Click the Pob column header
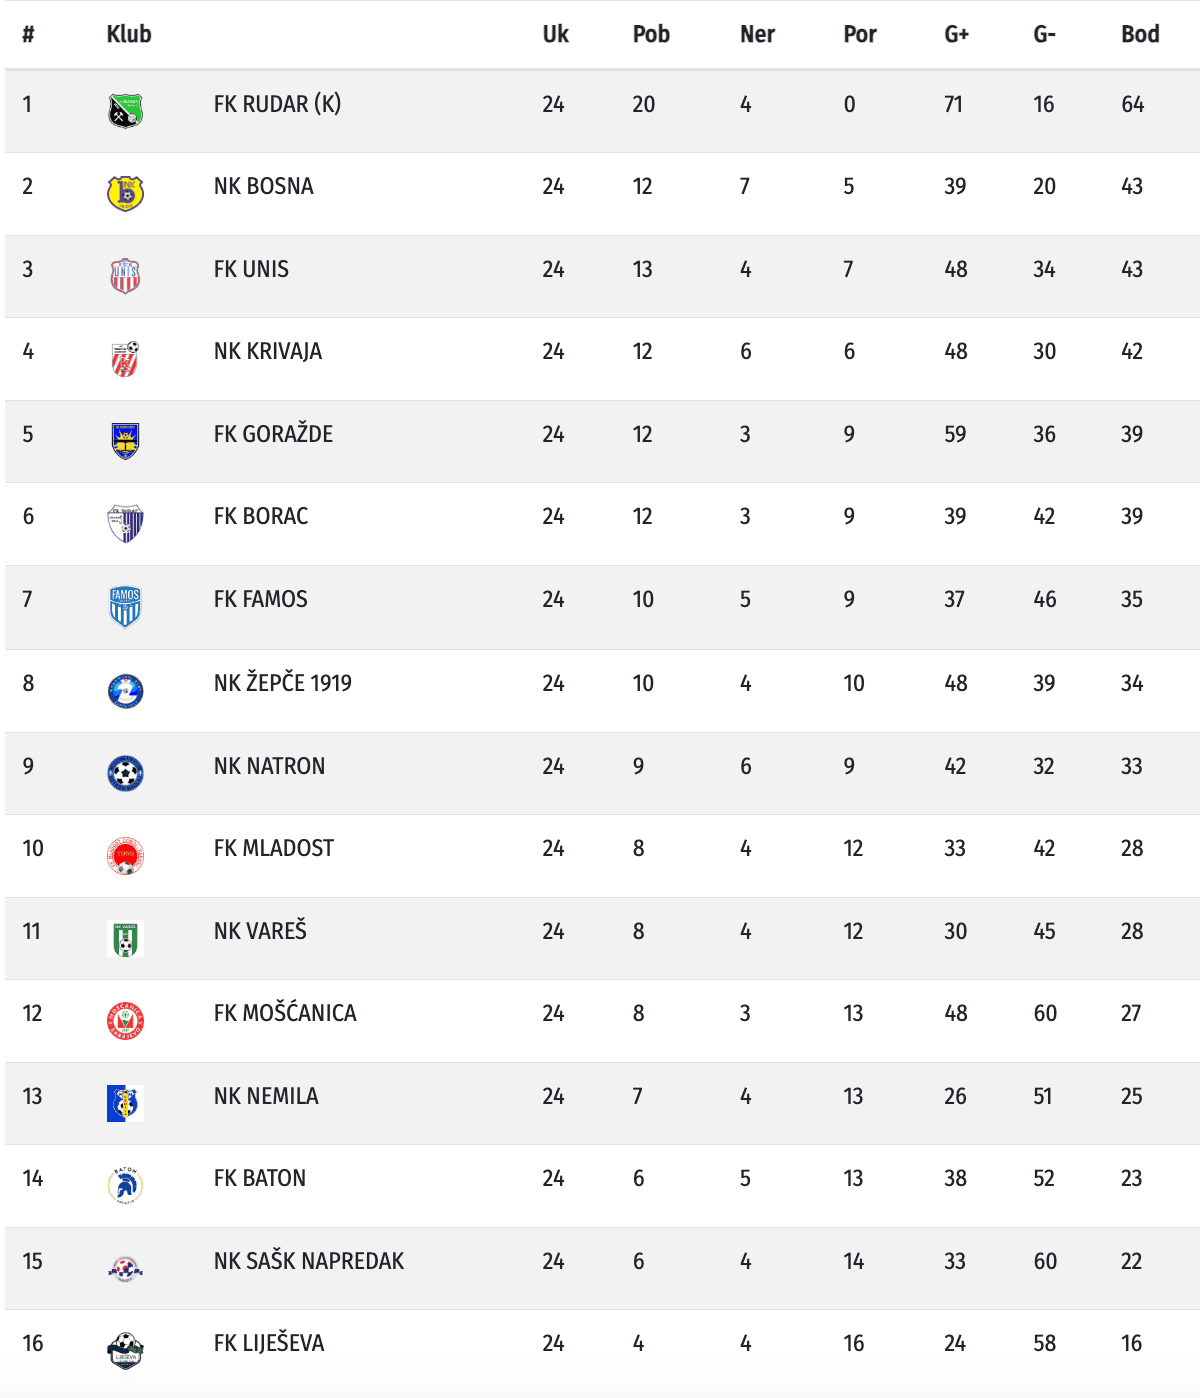The height and width of the screenshot is (1398, 1200). point(651,34)
